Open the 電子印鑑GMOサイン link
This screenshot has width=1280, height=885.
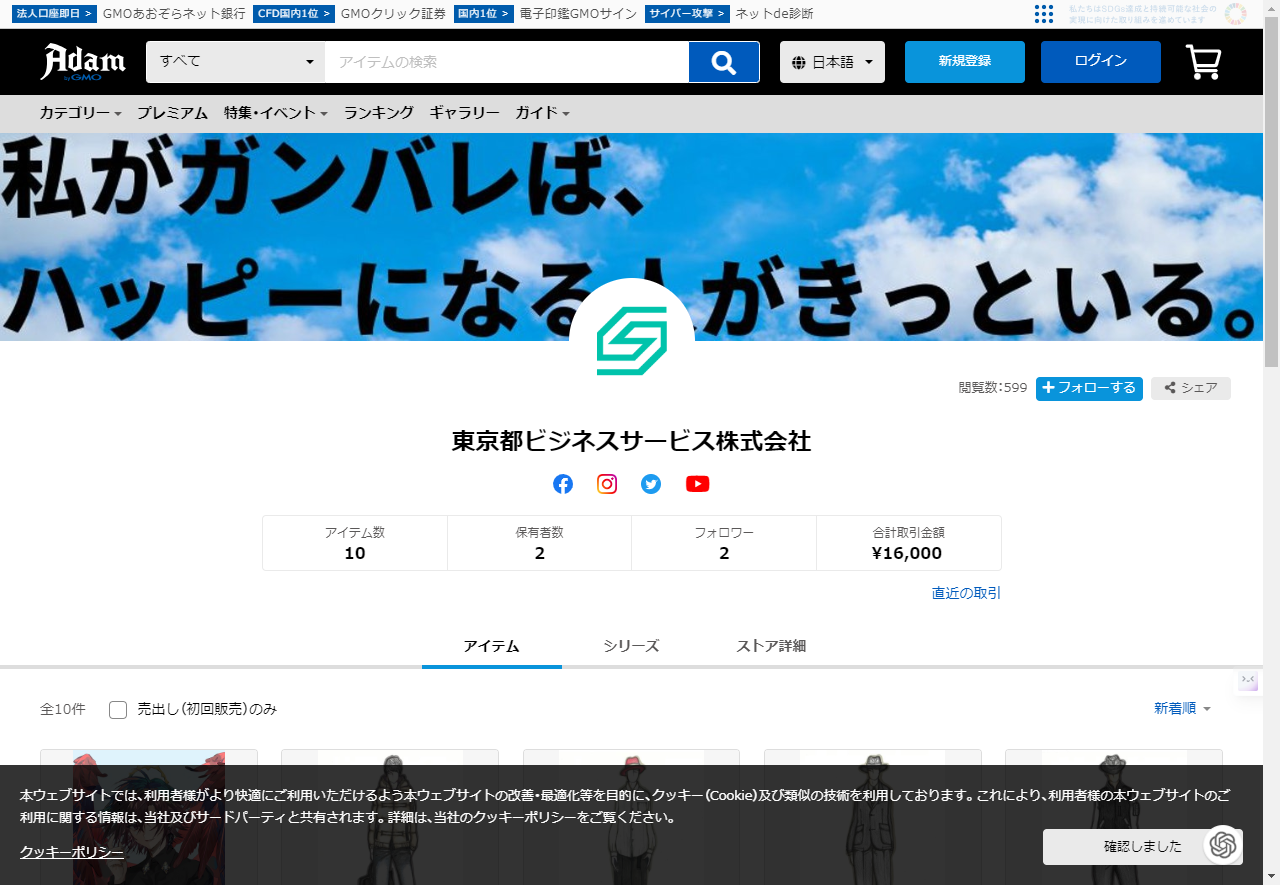pyautogui.click(x=578, y=14)
